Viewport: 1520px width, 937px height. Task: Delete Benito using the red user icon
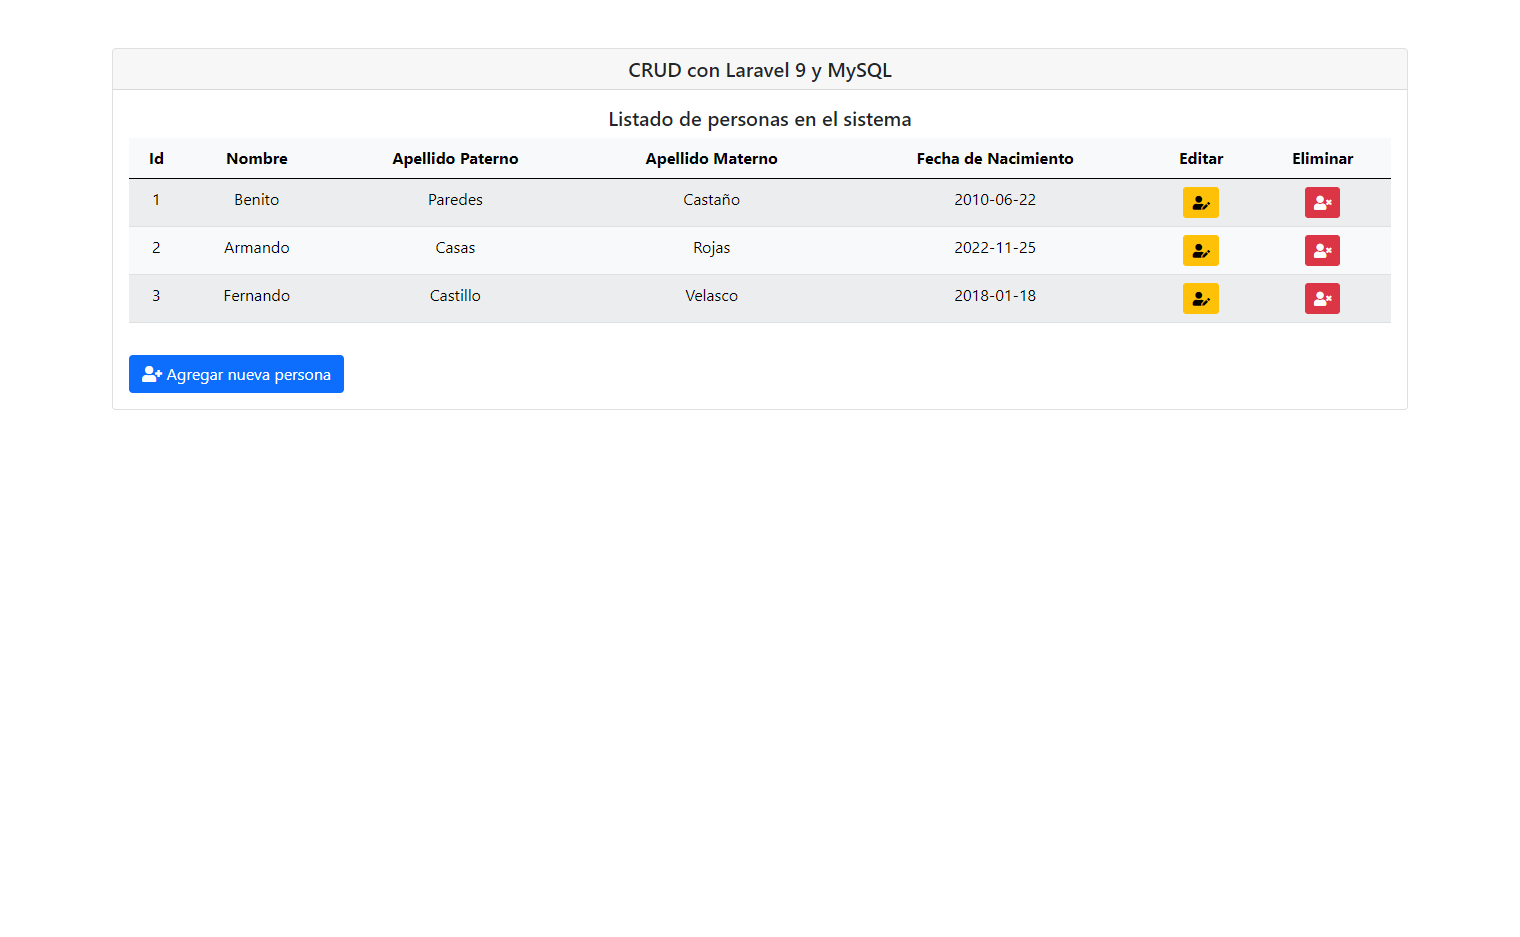point(1321,203)
